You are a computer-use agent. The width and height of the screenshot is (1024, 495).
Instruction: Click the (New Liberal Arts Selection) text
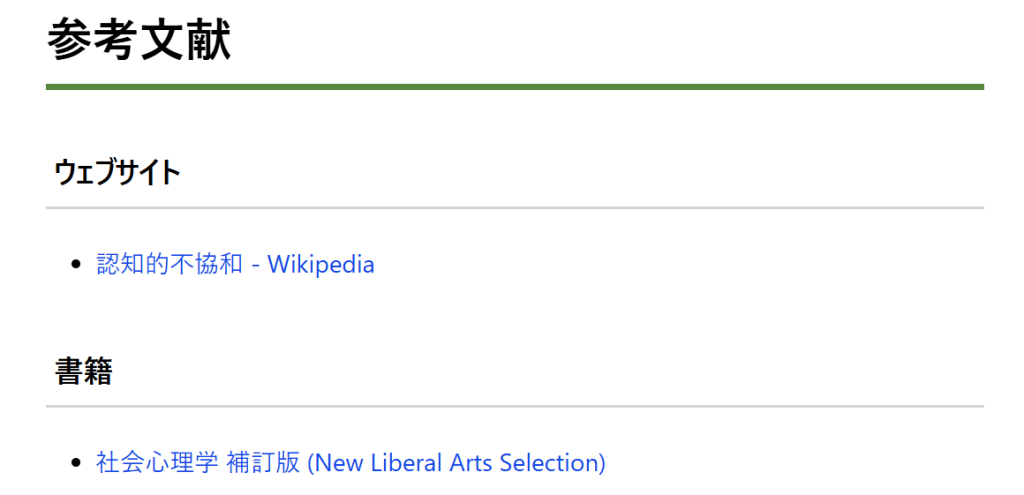(x=456, y=463)
